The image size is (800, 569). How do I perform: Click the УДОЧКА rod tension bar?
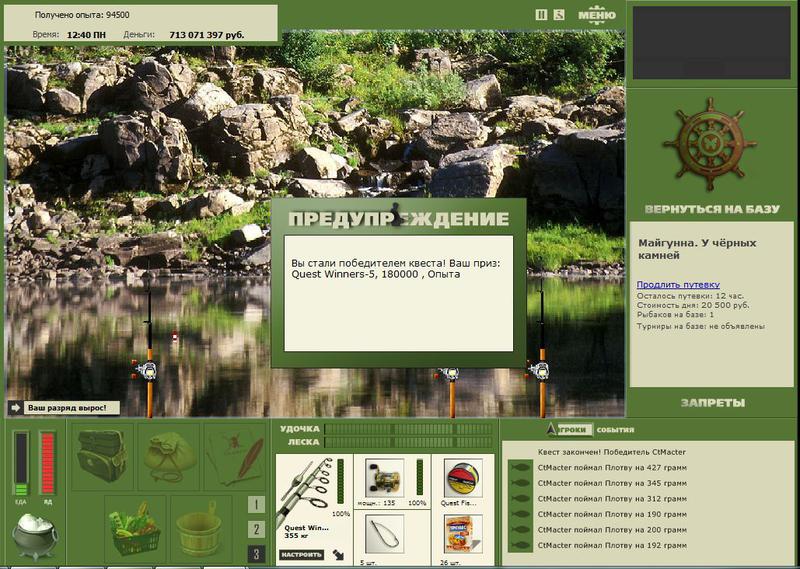coord(408,429)
